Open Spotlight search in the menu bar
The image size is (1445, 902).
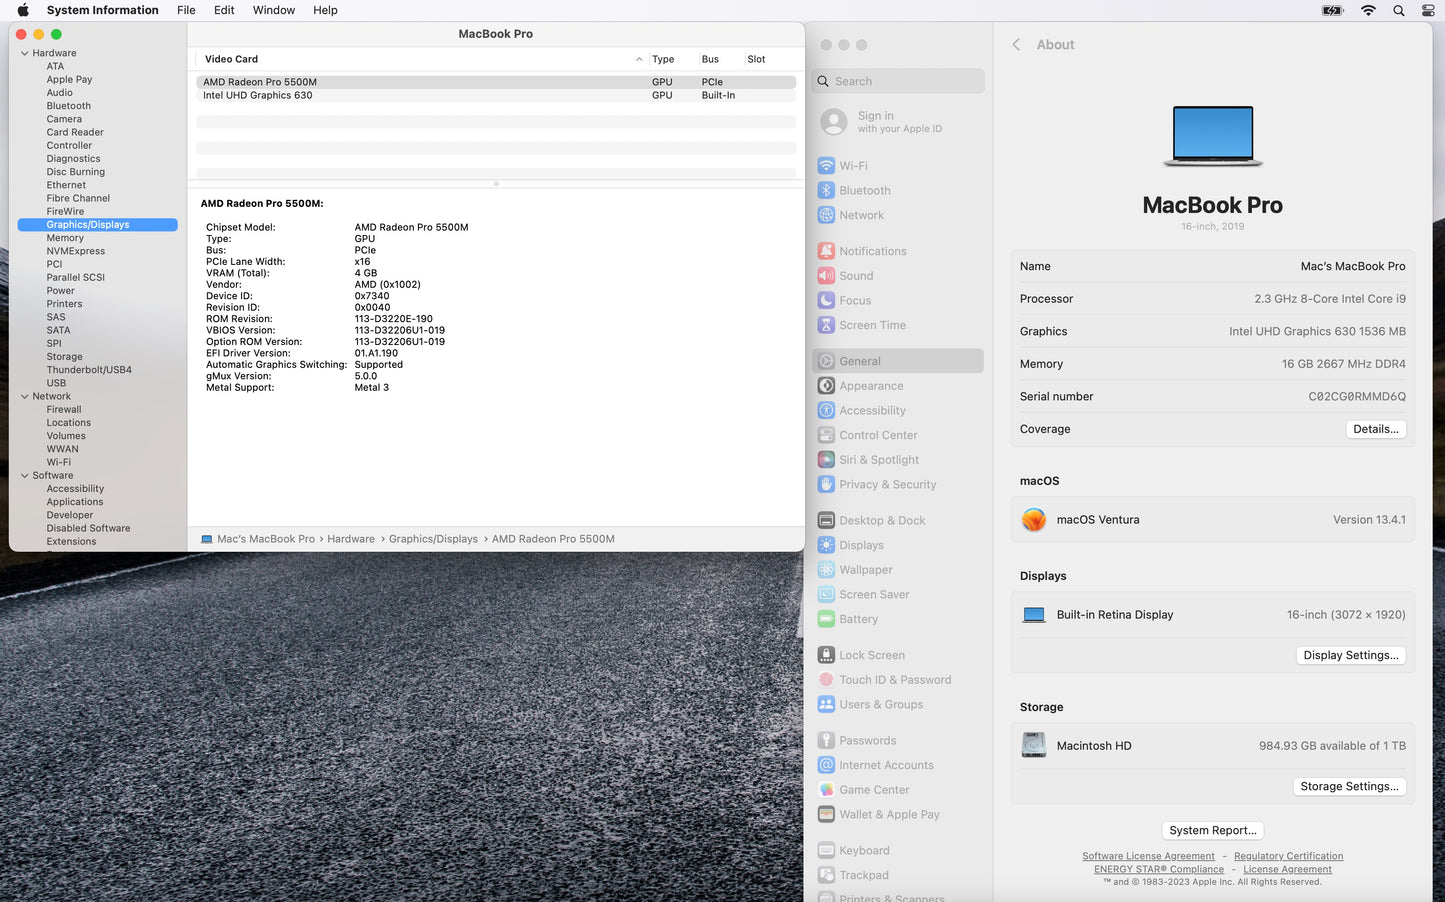point(1399,10)
